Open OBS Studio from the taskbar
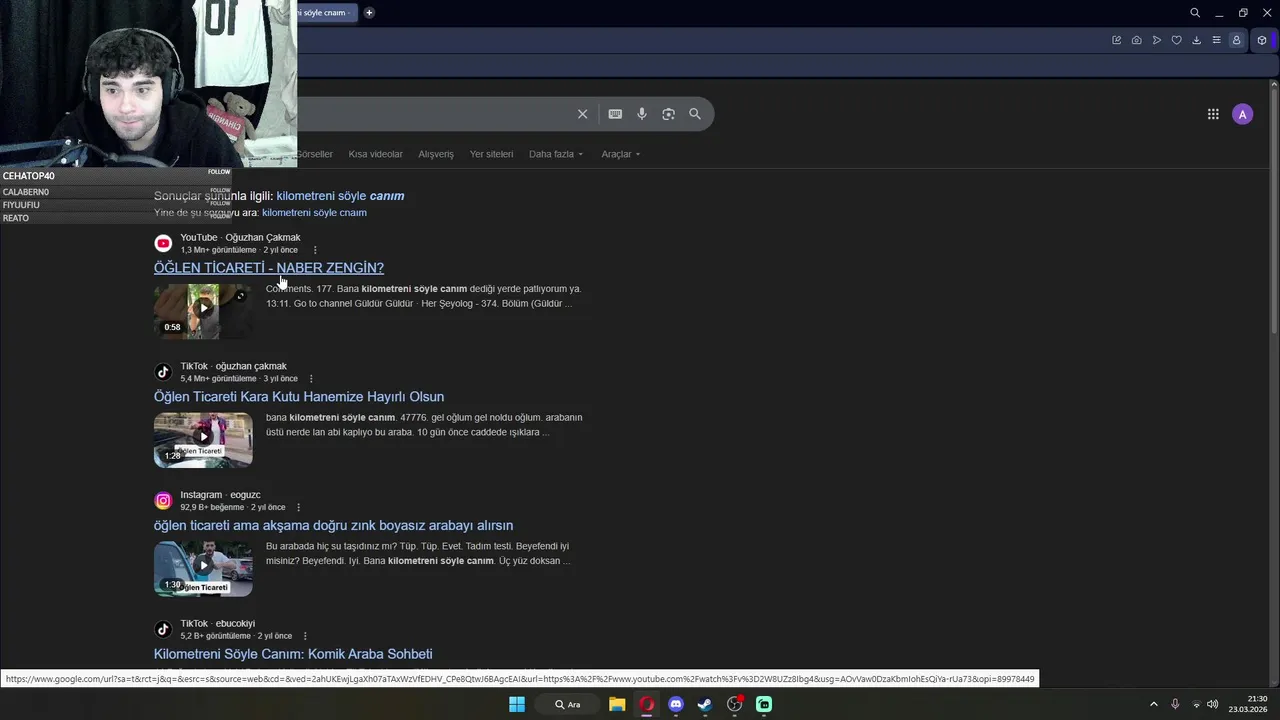Viewport: 1280px width, 720px height. point(735,704)
